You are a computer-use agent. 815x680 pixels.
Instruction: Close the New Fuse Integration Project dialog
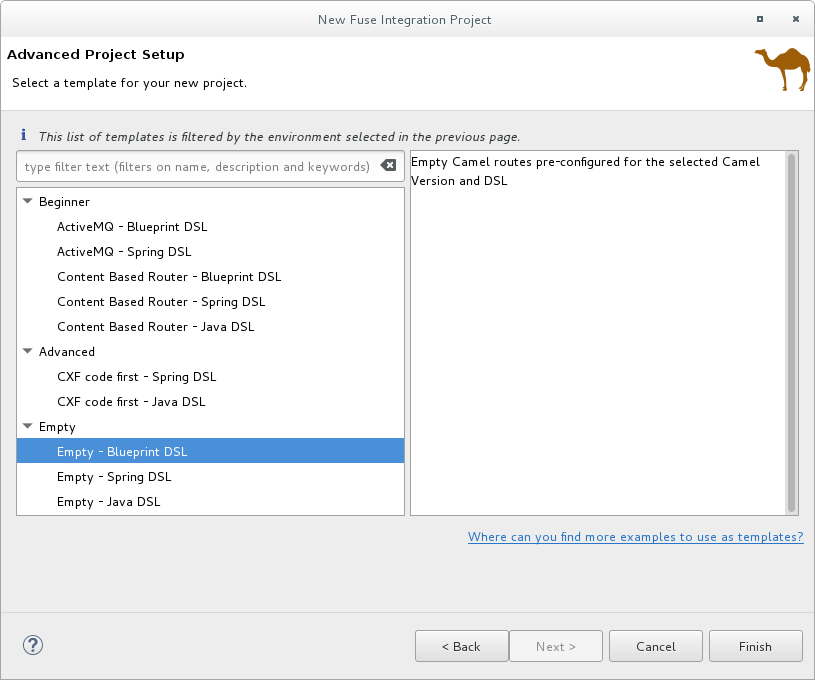796,19
